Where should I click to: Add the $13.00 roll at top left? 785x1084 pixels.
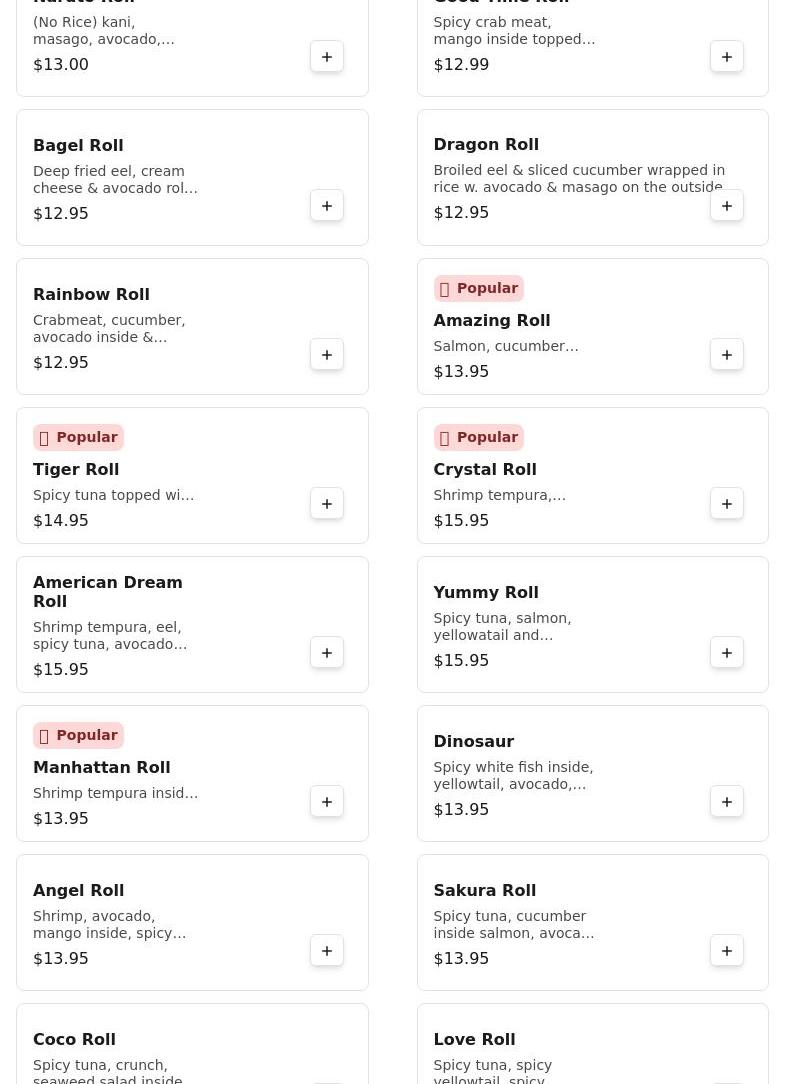327,57
